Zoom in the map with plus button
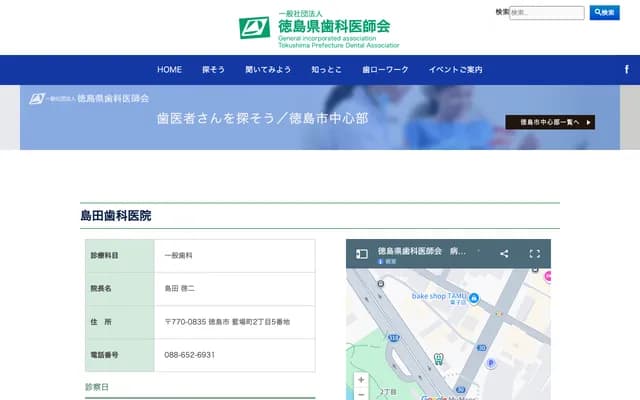640x400 pixels. pos(361,380)
